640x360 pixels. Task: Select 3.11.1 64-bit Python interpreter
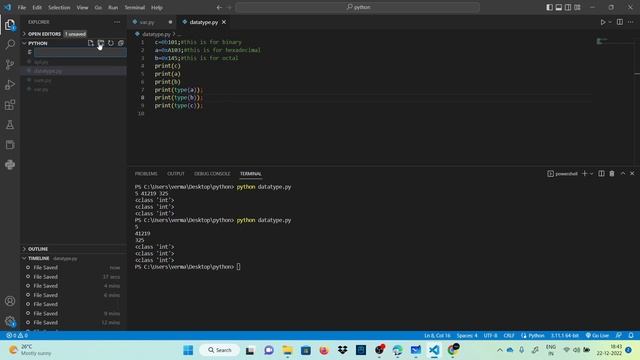(x=564, y=336)
